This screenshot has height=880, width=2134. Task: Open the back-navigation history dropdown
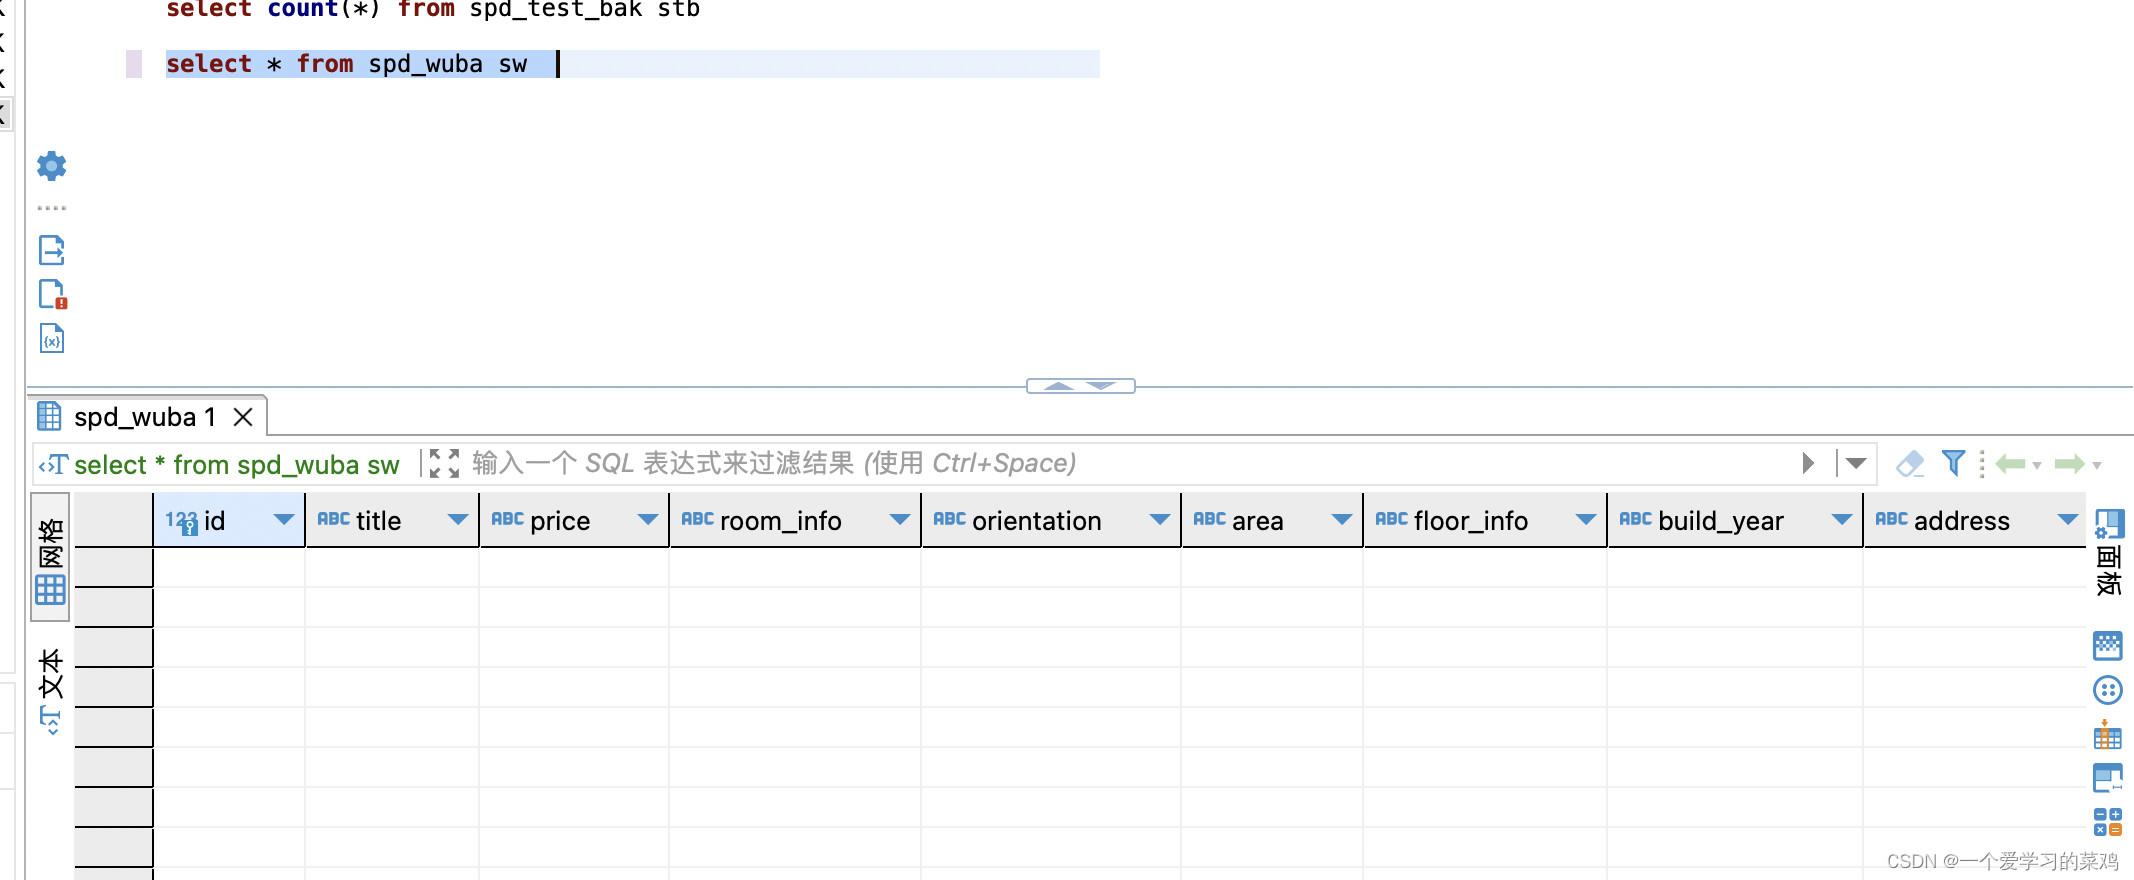pos(2037,466)
